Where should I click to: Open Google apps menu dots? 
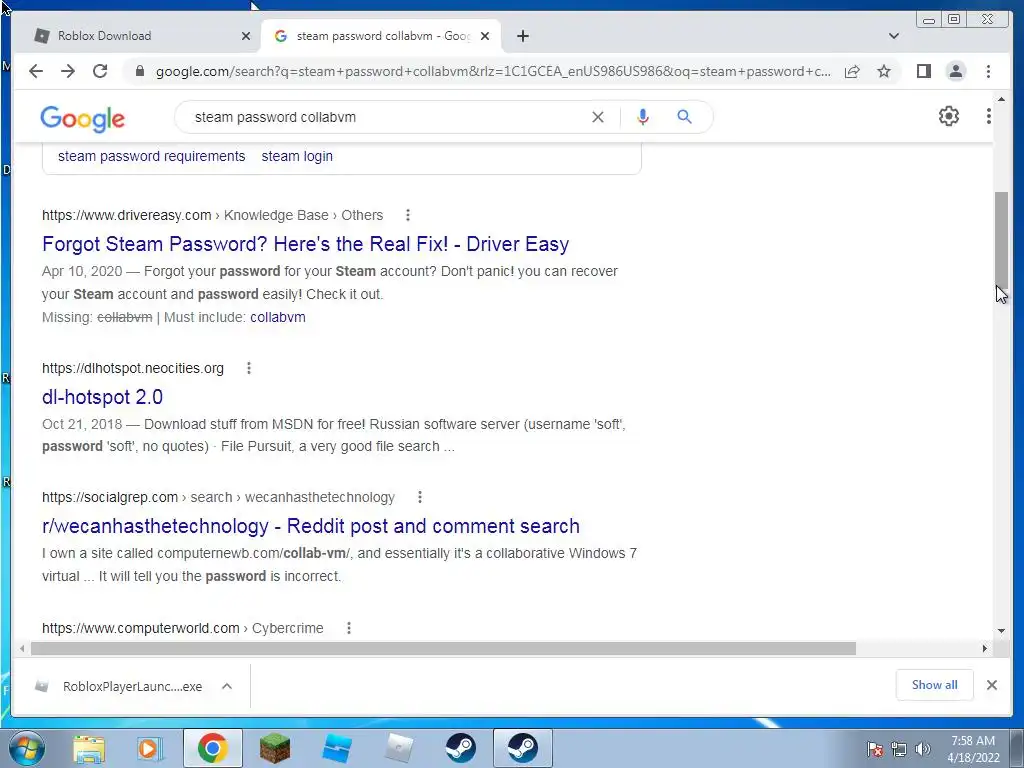[x=989, y=116]
